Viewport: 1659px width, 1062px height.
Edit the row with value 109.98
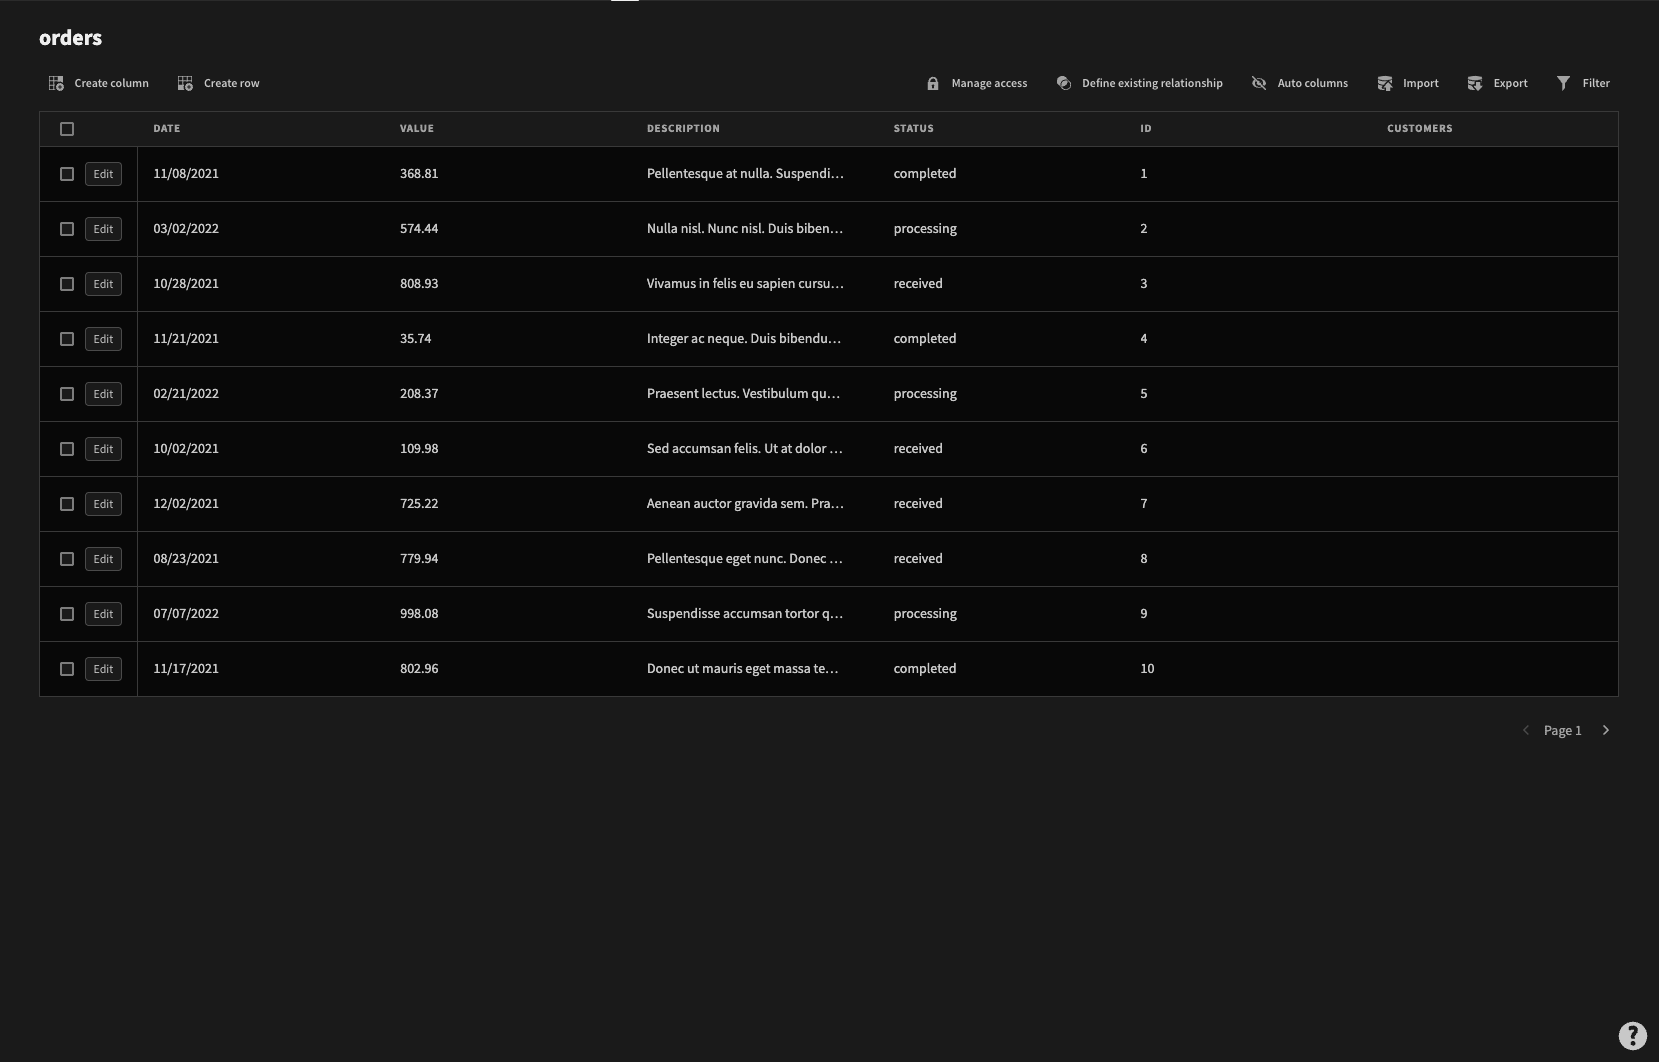pyautogui.click(x=103, y=449)
